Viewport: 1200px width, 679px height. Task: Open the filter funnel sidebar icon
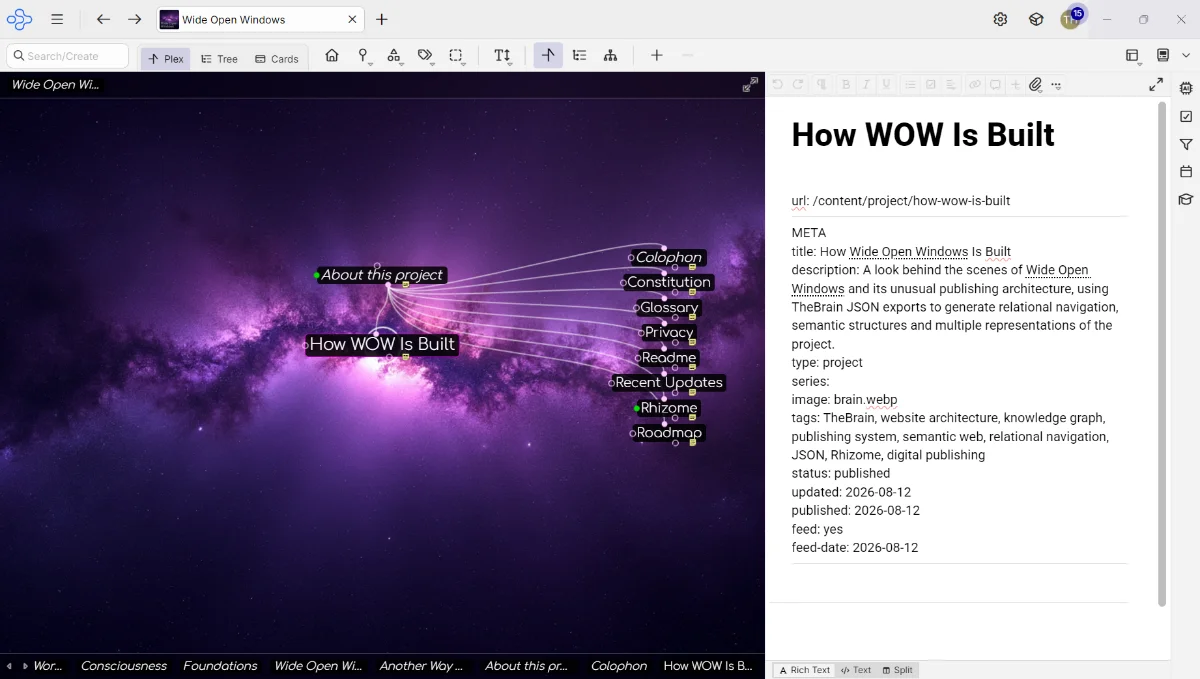pyautogui.click(x=1186, y=145)
